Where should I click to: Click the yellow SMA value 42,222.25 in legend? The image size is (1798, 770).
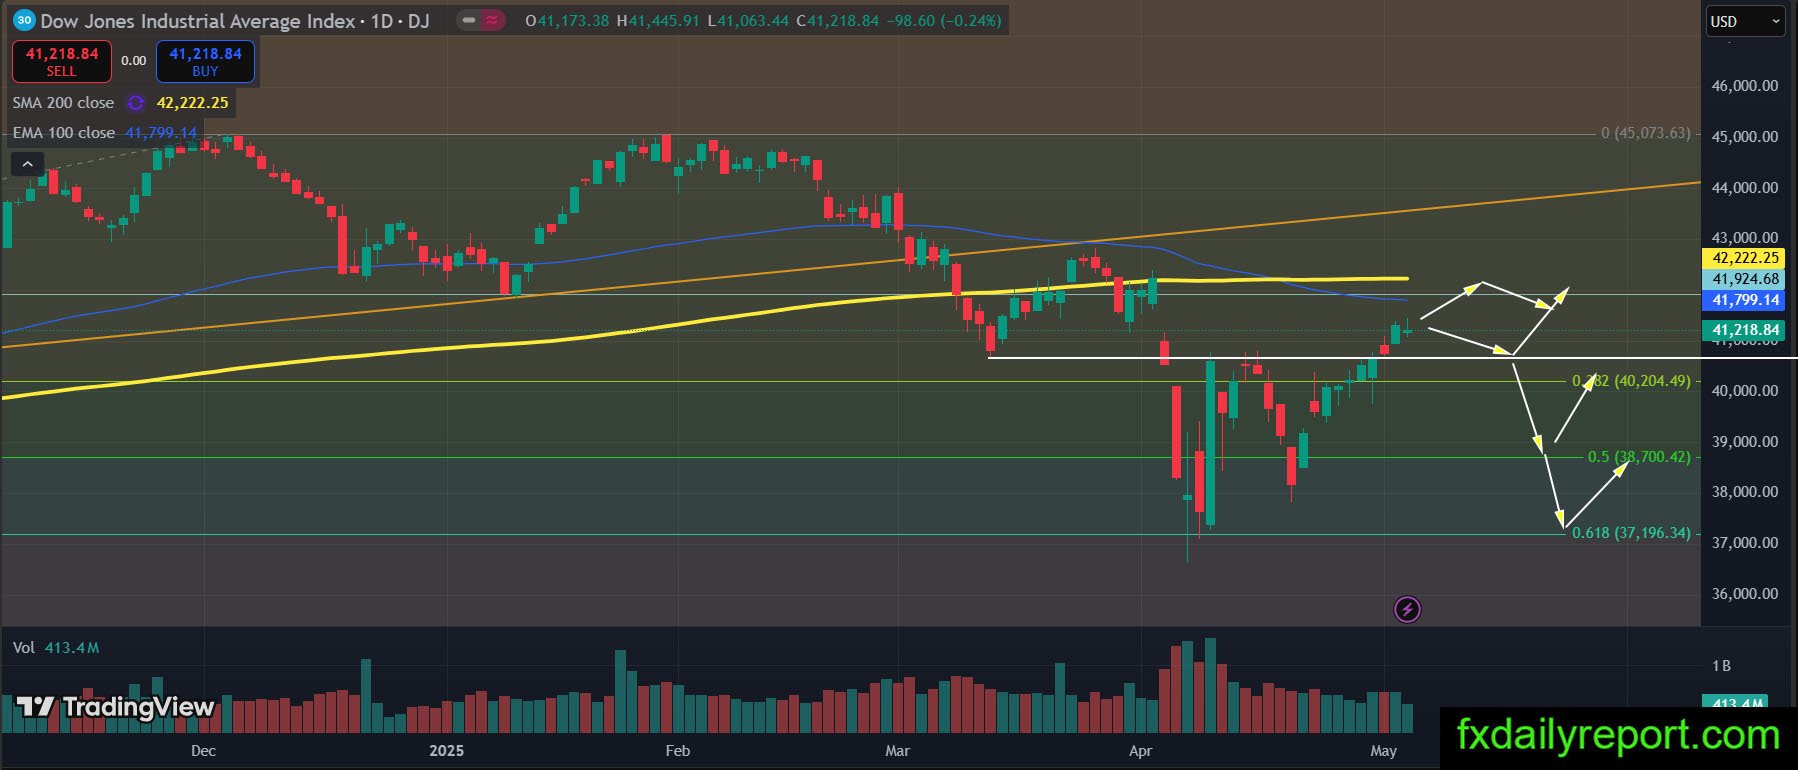pyautogui.click(x=193, y=102)
